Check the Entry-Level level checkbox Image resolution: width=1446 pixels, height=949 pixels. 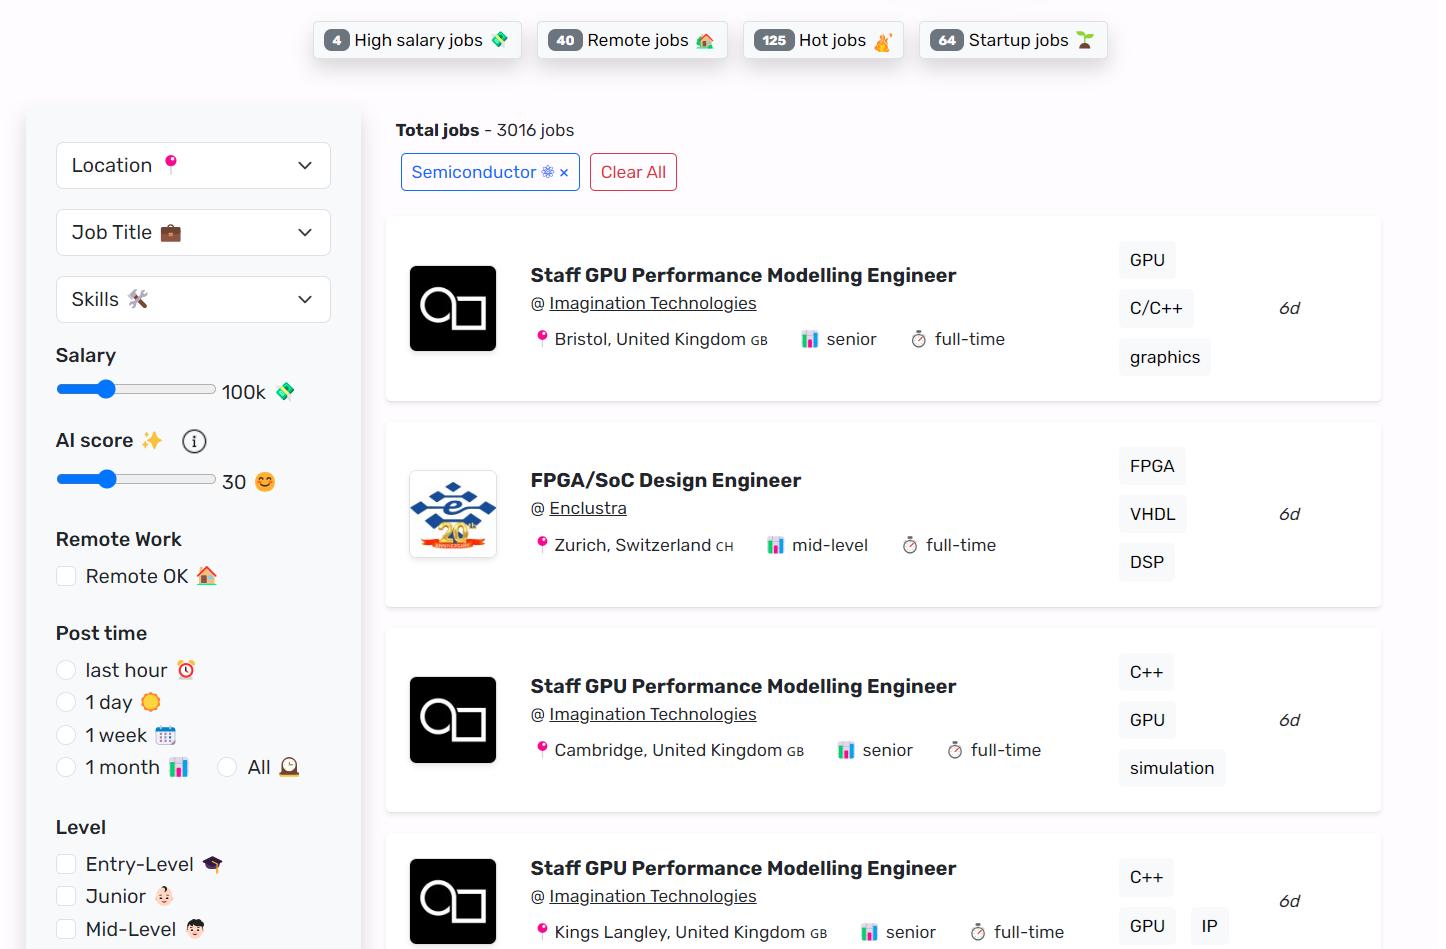coord(66,864)
